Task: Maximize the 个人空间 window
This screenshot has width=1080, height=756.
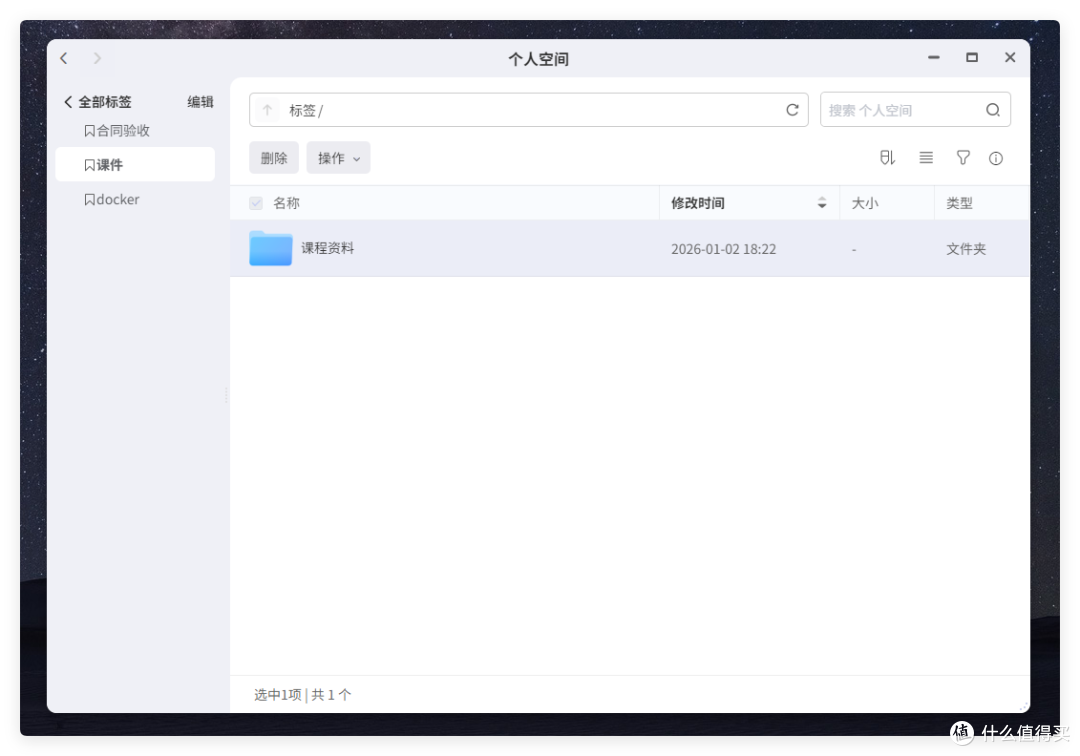Action: click(972, 58)
